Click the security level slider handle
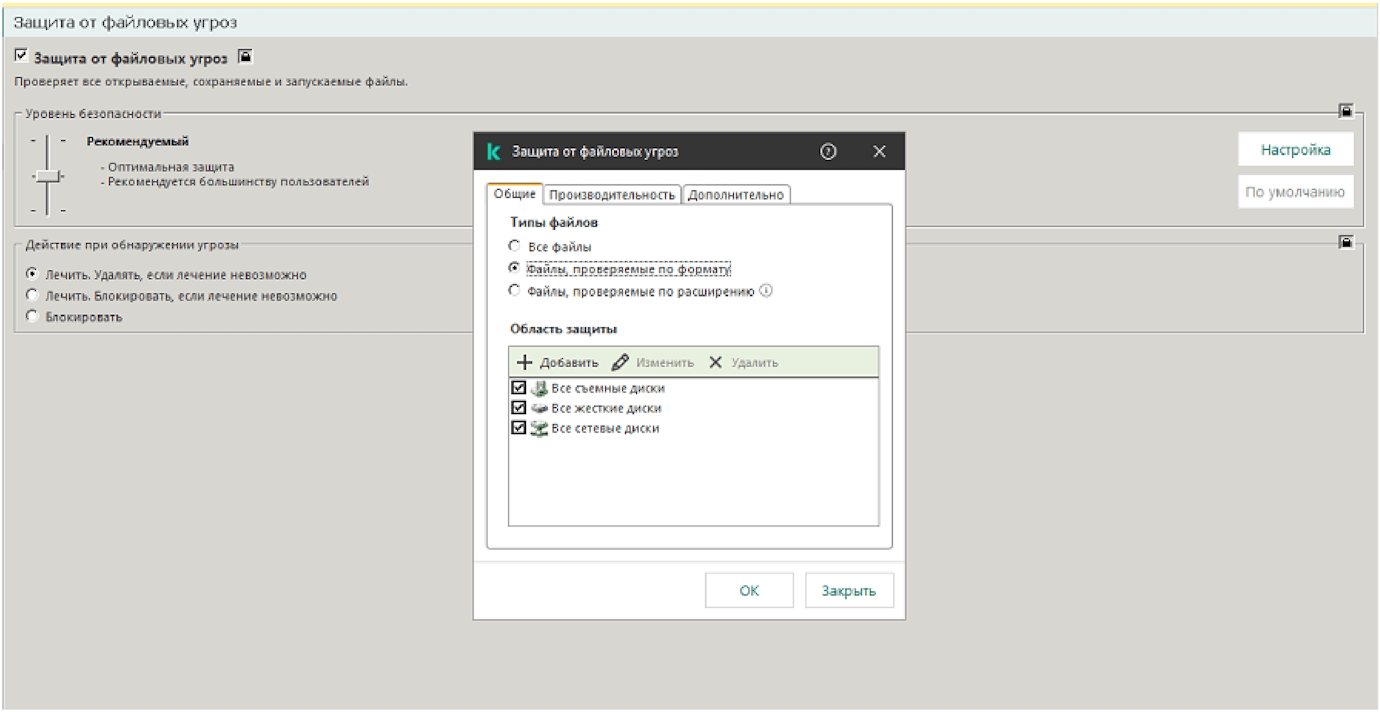 tap(46, 176)
